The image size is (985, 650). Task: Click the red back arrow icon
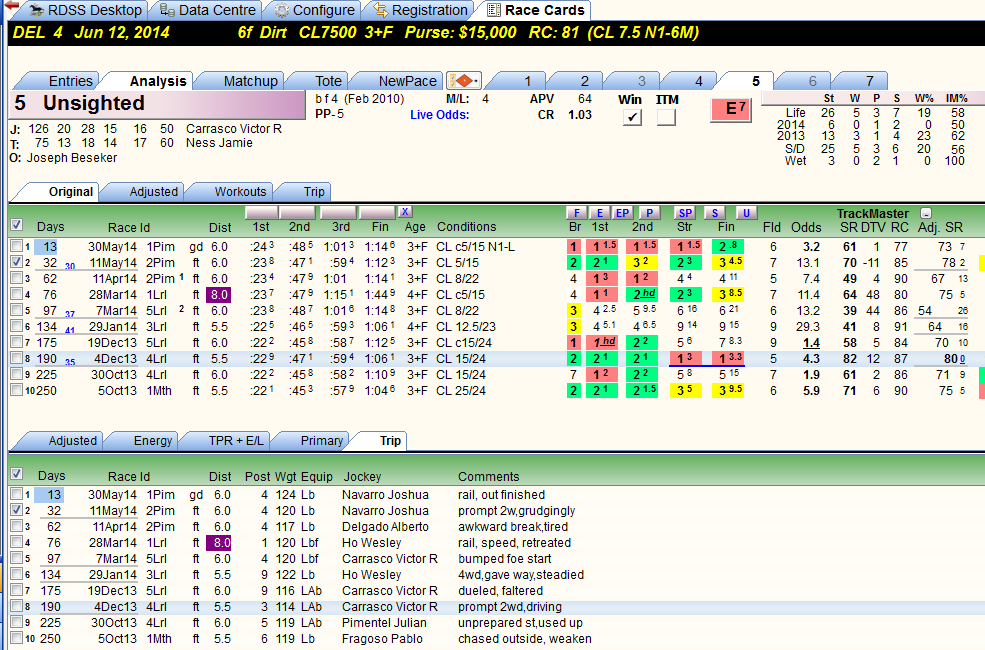[x=10, y=7]
